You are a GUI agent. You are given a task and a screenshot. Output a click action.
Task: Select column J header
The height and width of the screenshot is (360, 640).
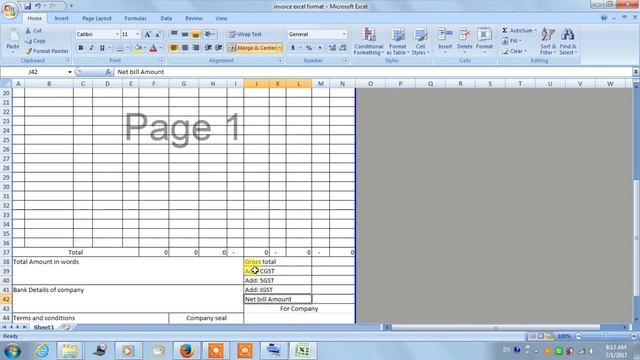[256, 84]
